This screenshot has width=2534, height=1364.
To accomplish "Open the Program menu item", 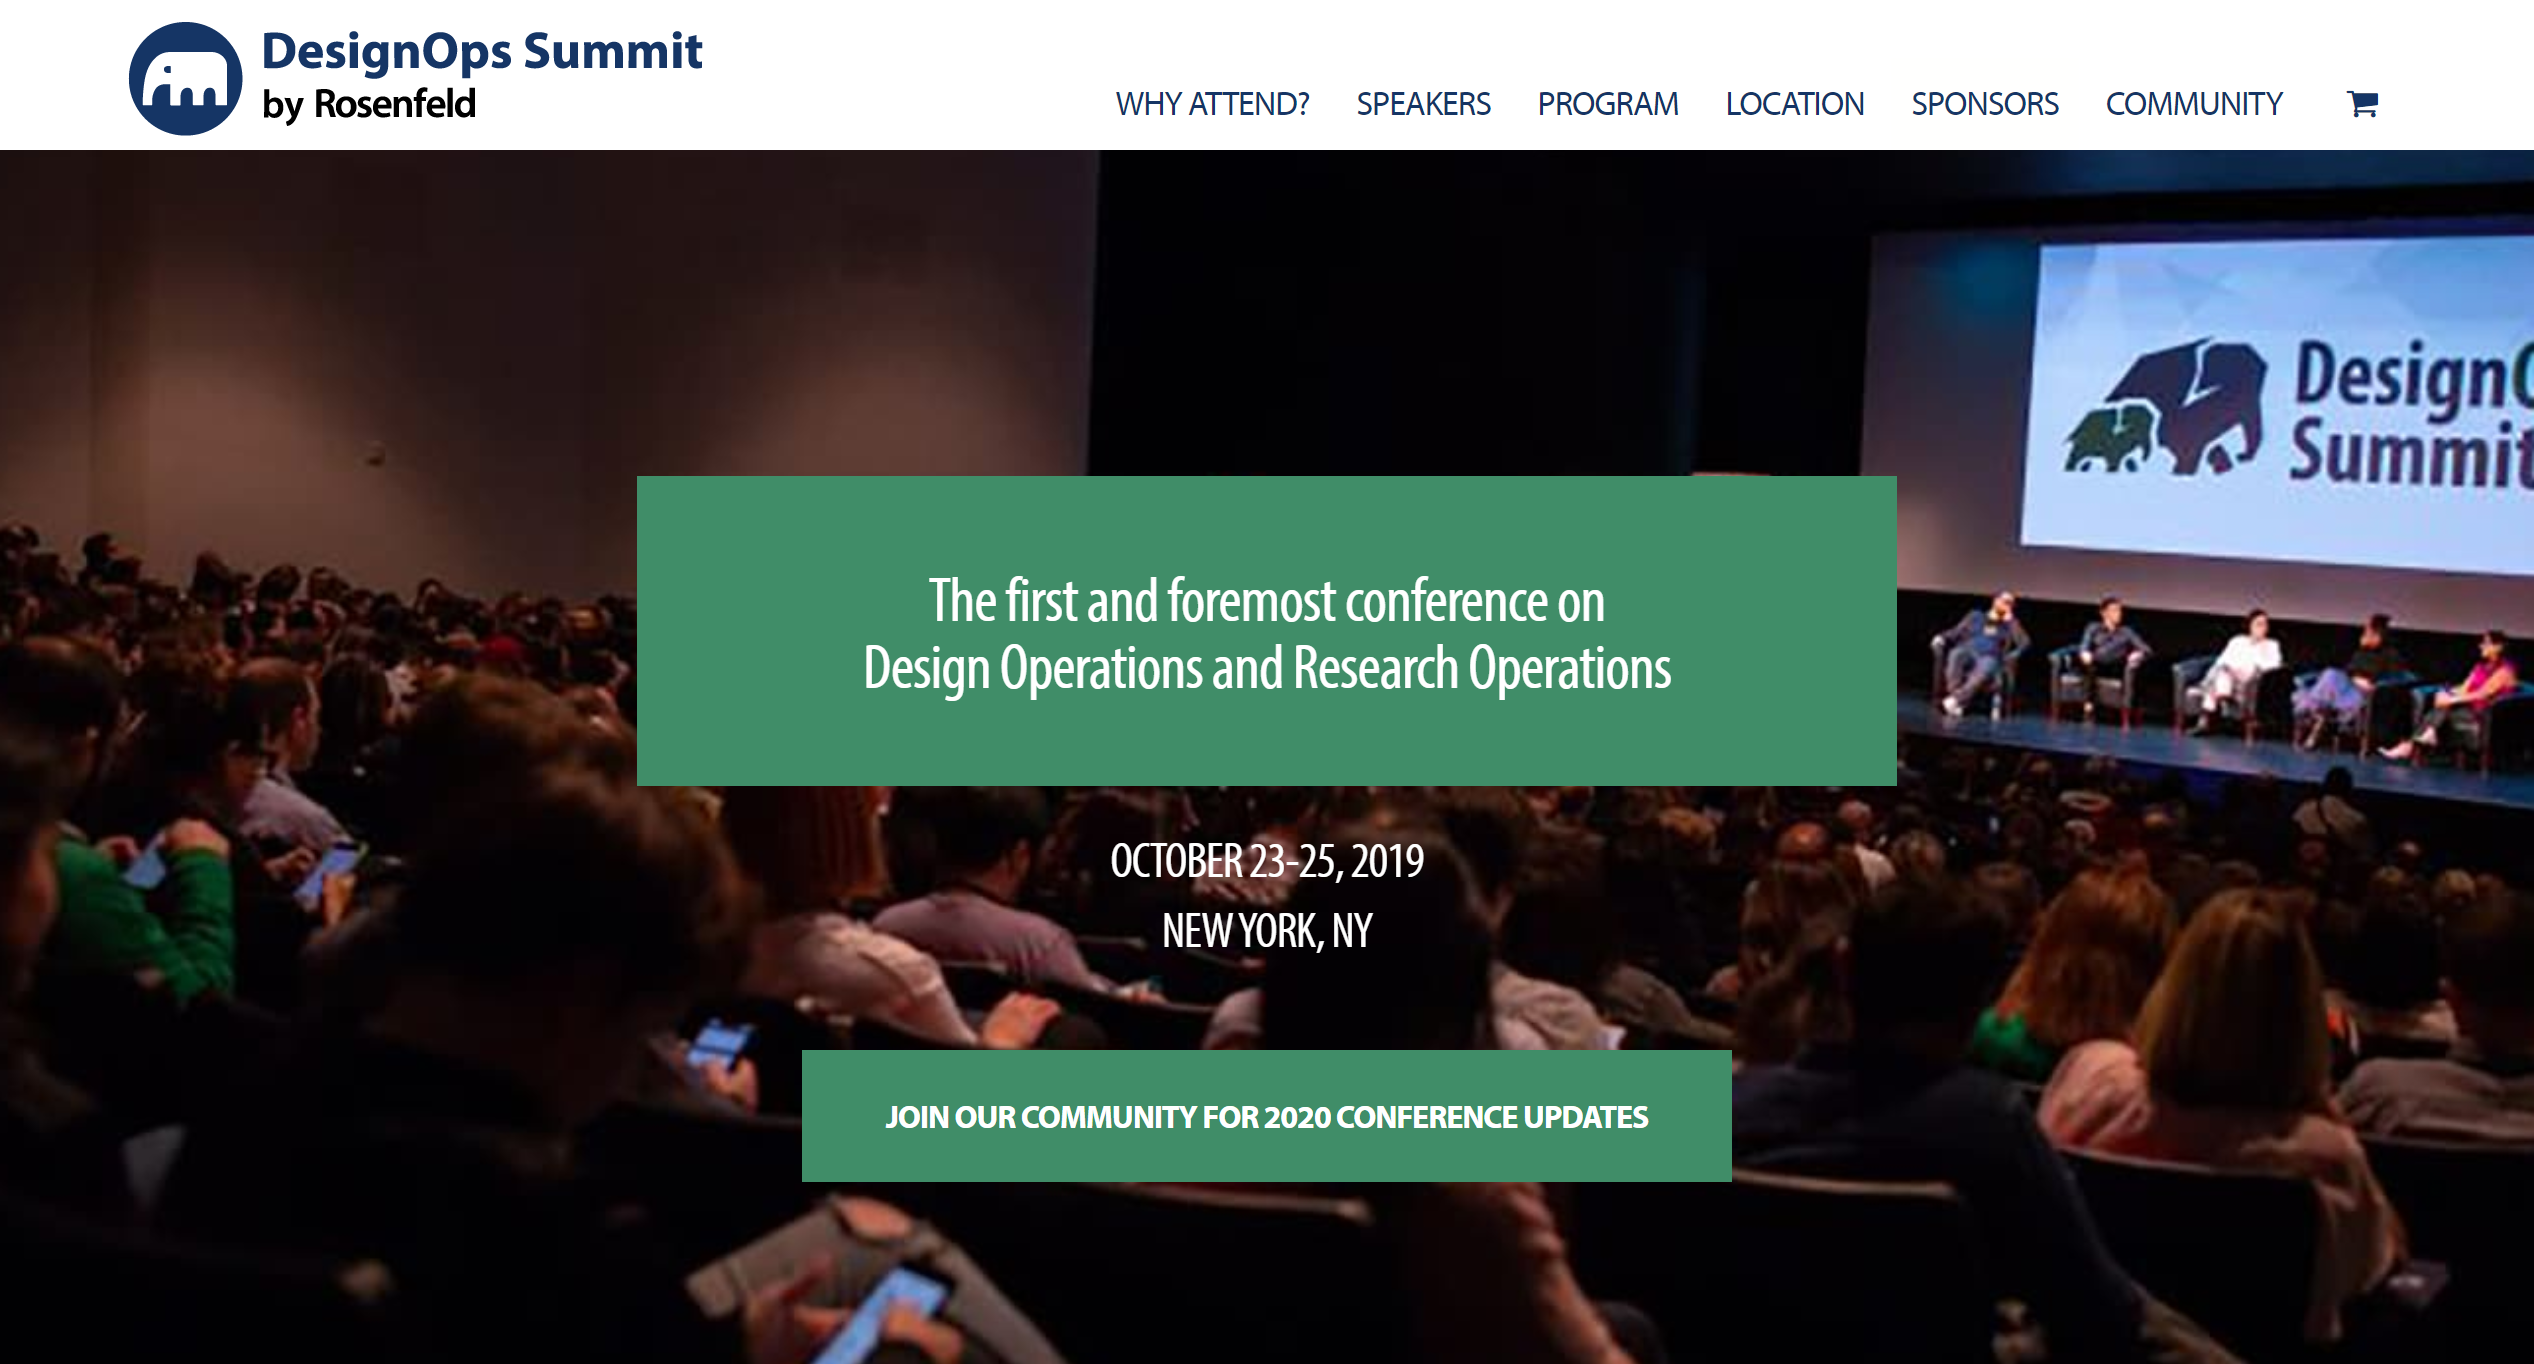I will (1607, 104).
